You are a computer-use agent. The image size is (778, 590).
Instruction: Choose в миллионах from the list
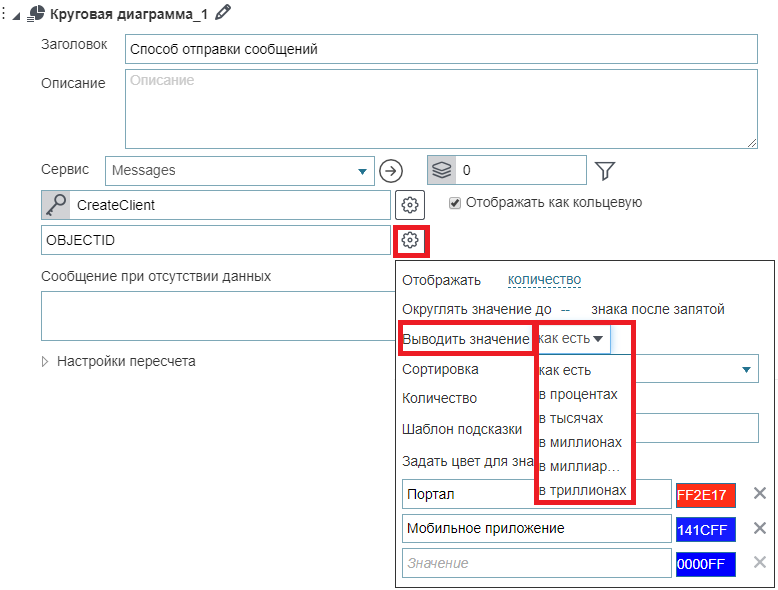tap(580, 442)
